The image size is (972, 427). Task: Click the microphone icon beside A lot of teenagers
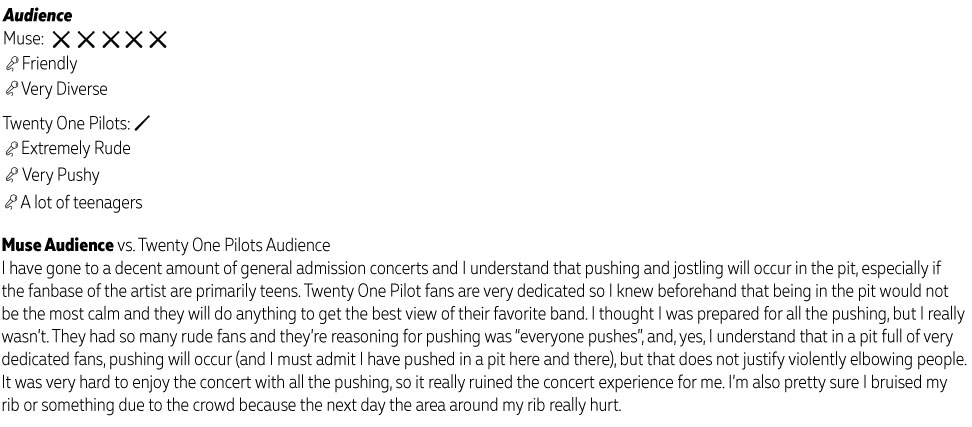(x=11, y=203)
